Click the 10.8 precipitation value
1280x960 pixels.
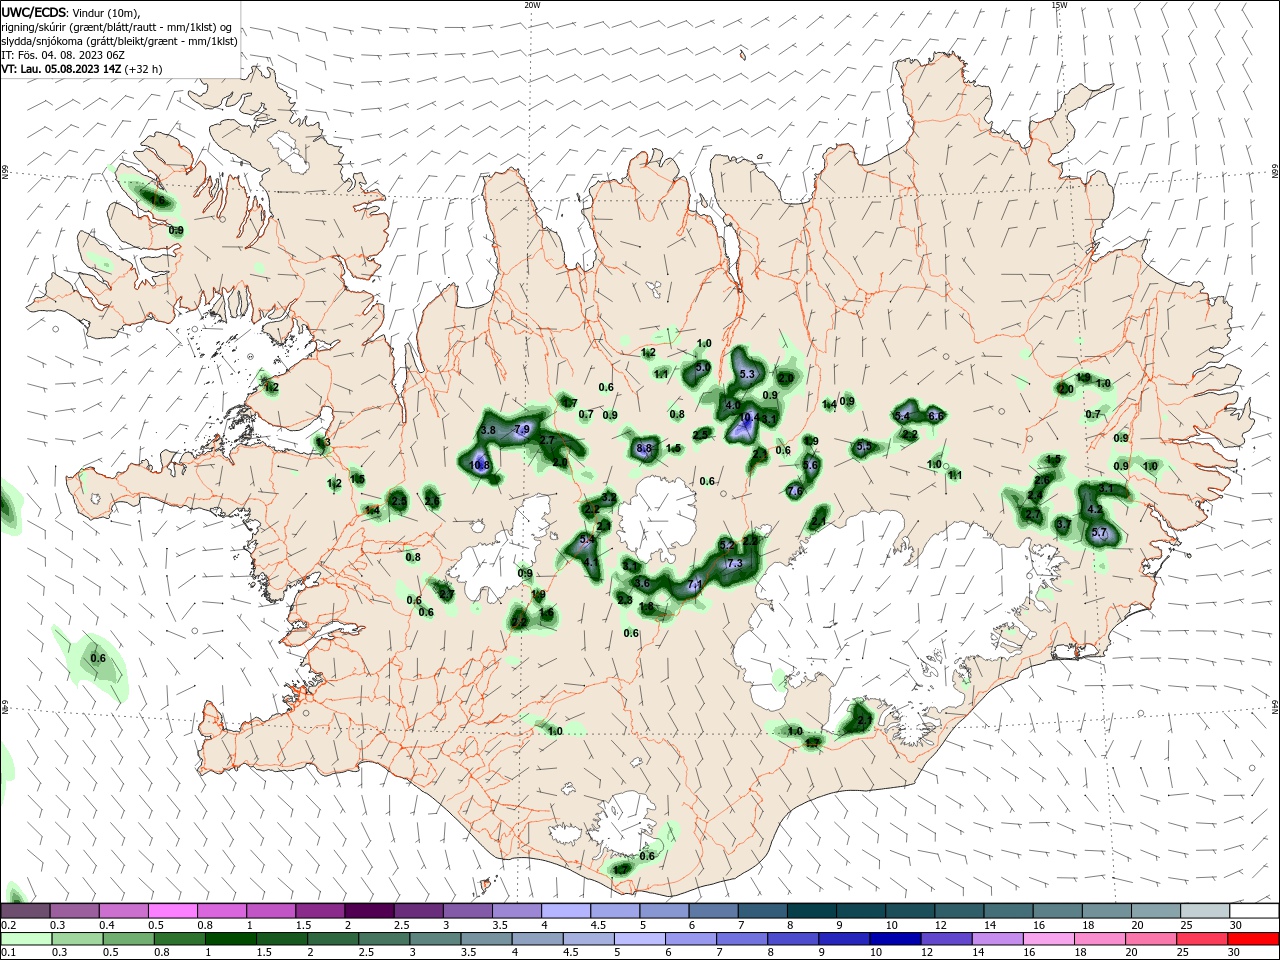479,465
